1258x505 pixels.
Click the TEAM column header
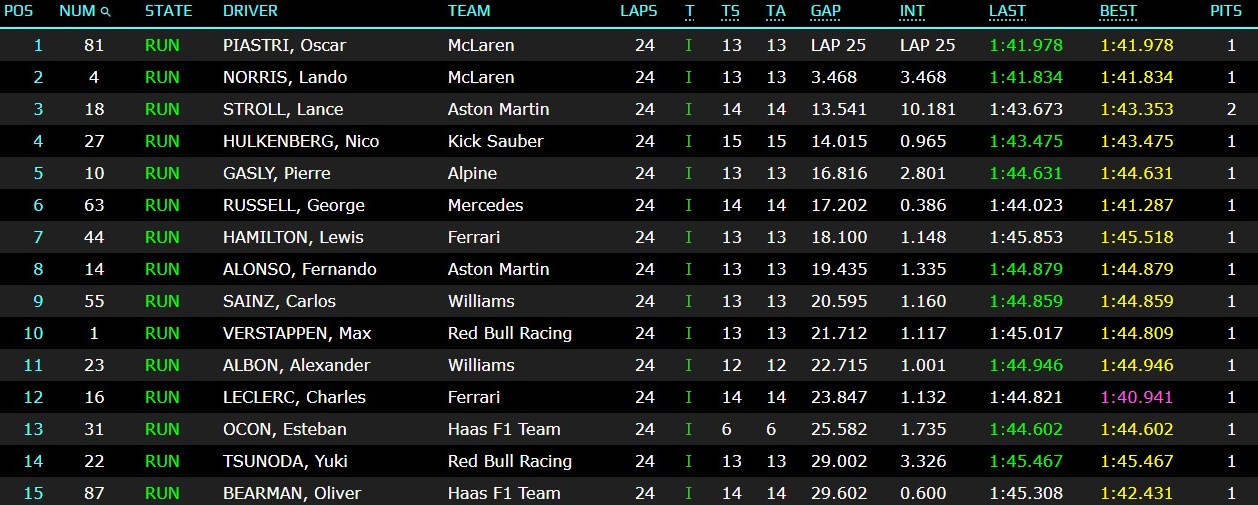(x=469, y=11)
